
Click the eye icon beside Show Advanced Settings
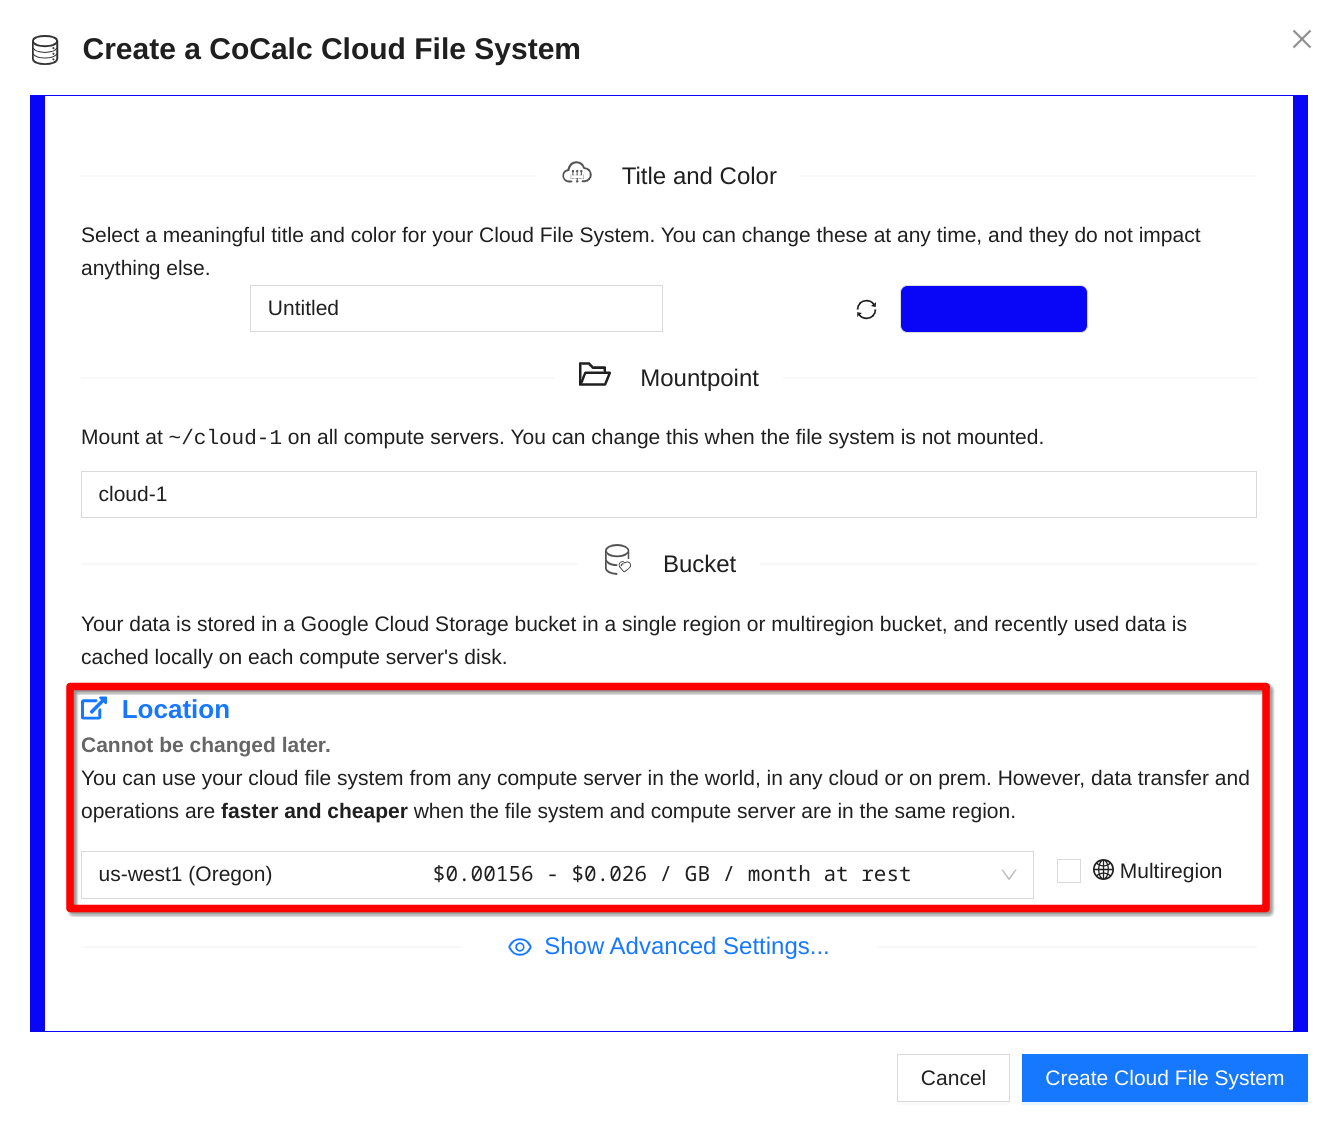pyautogui.click(x=520, y=947)
